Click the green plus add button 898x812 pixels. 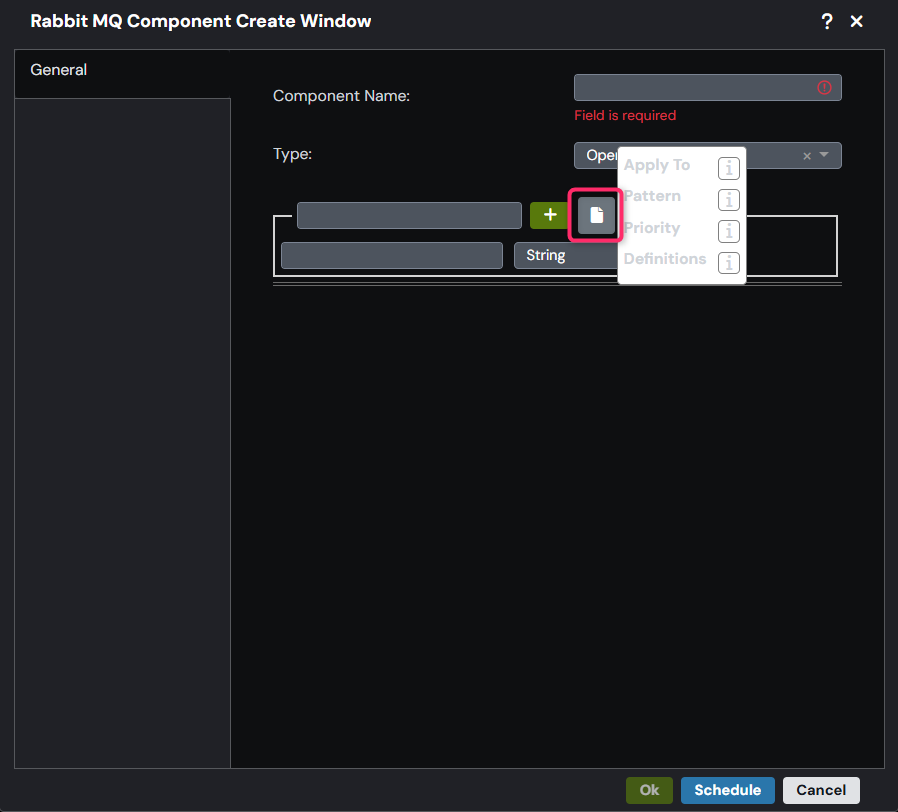tap(550, 215)
